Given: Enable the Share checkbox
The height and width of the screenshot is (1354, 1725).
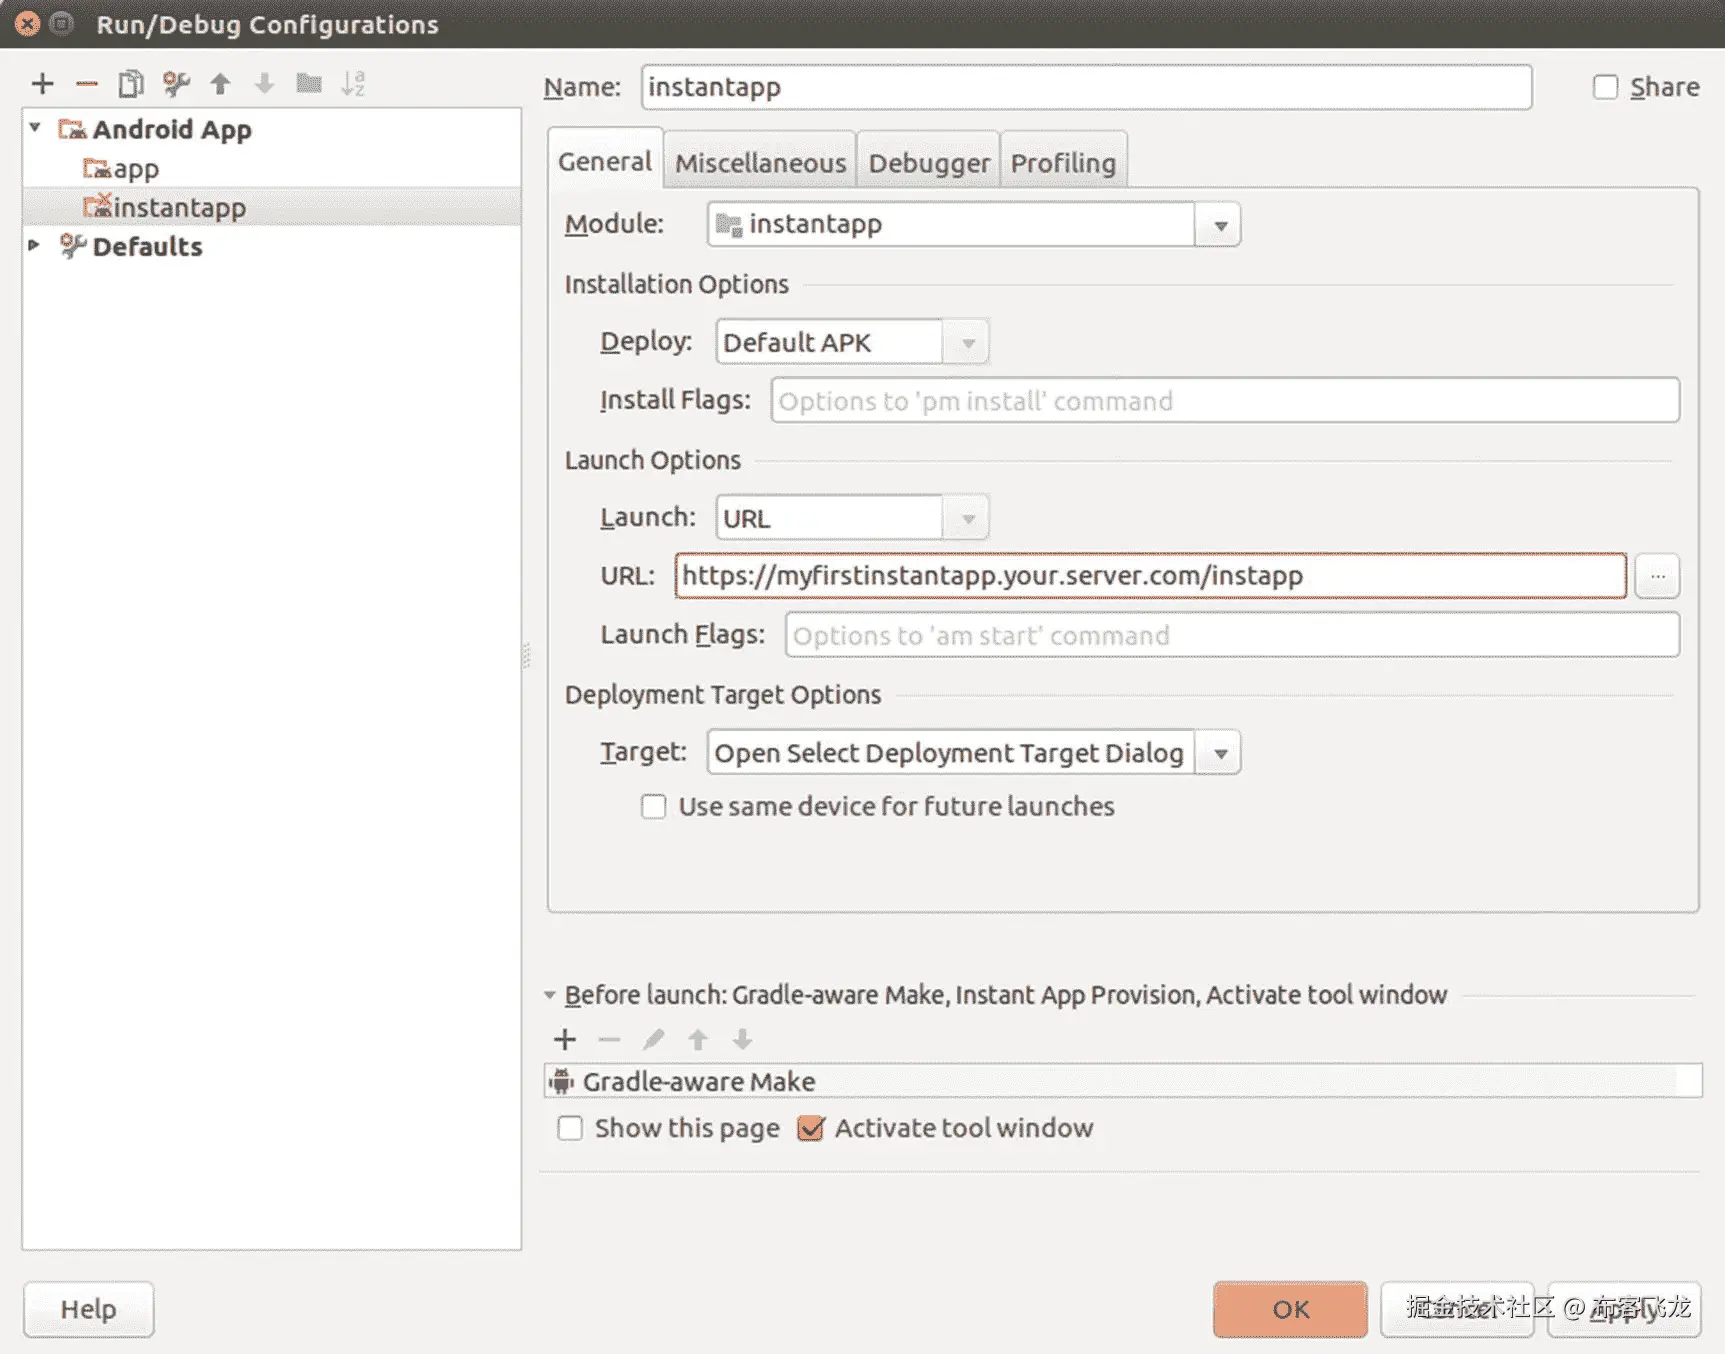Looking at the screenshot, I should pyautogui.click(x=1605, y=87).
